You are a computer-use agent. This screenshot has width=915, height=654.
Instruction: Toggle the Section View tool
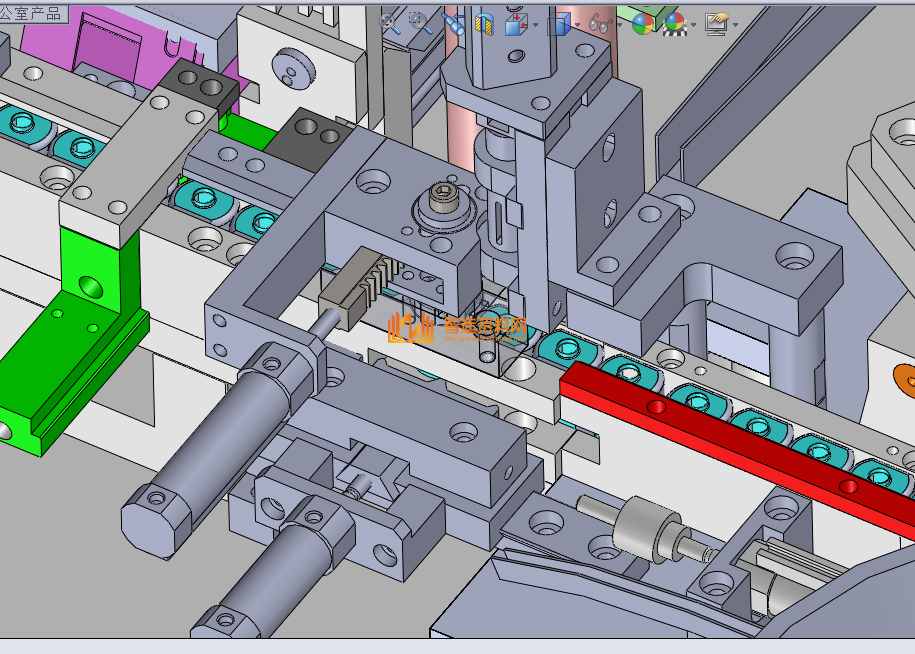(484, 24)
